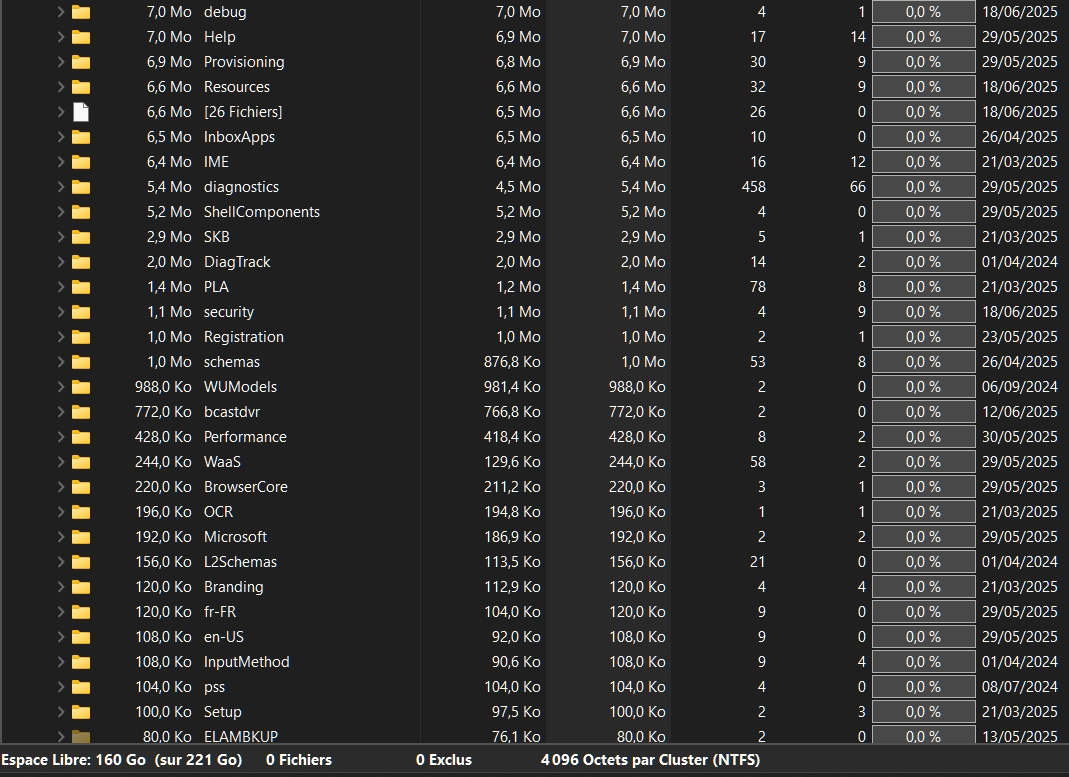Click percentage bar in the Setup row
This screenshot has width=1069, height=777.
coord(924,712)
